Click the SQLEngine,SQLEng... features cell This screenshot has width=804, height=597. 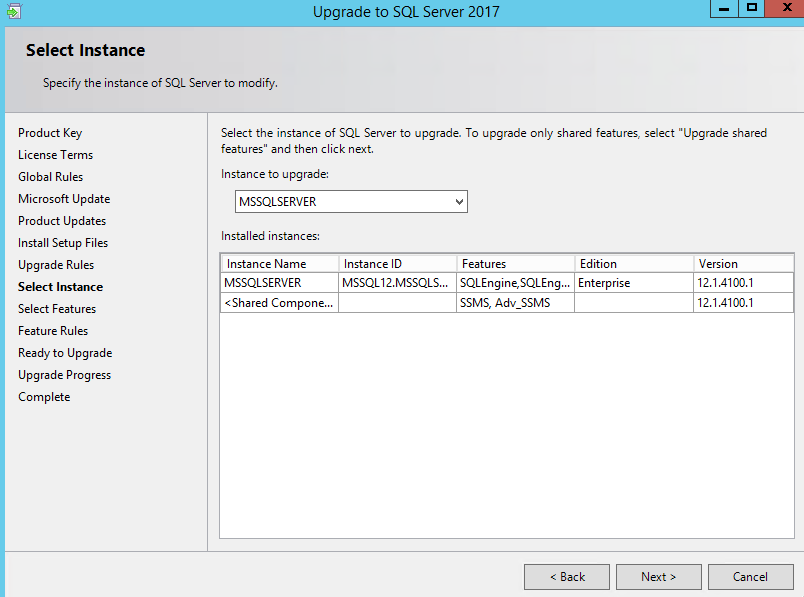point(516,283)
